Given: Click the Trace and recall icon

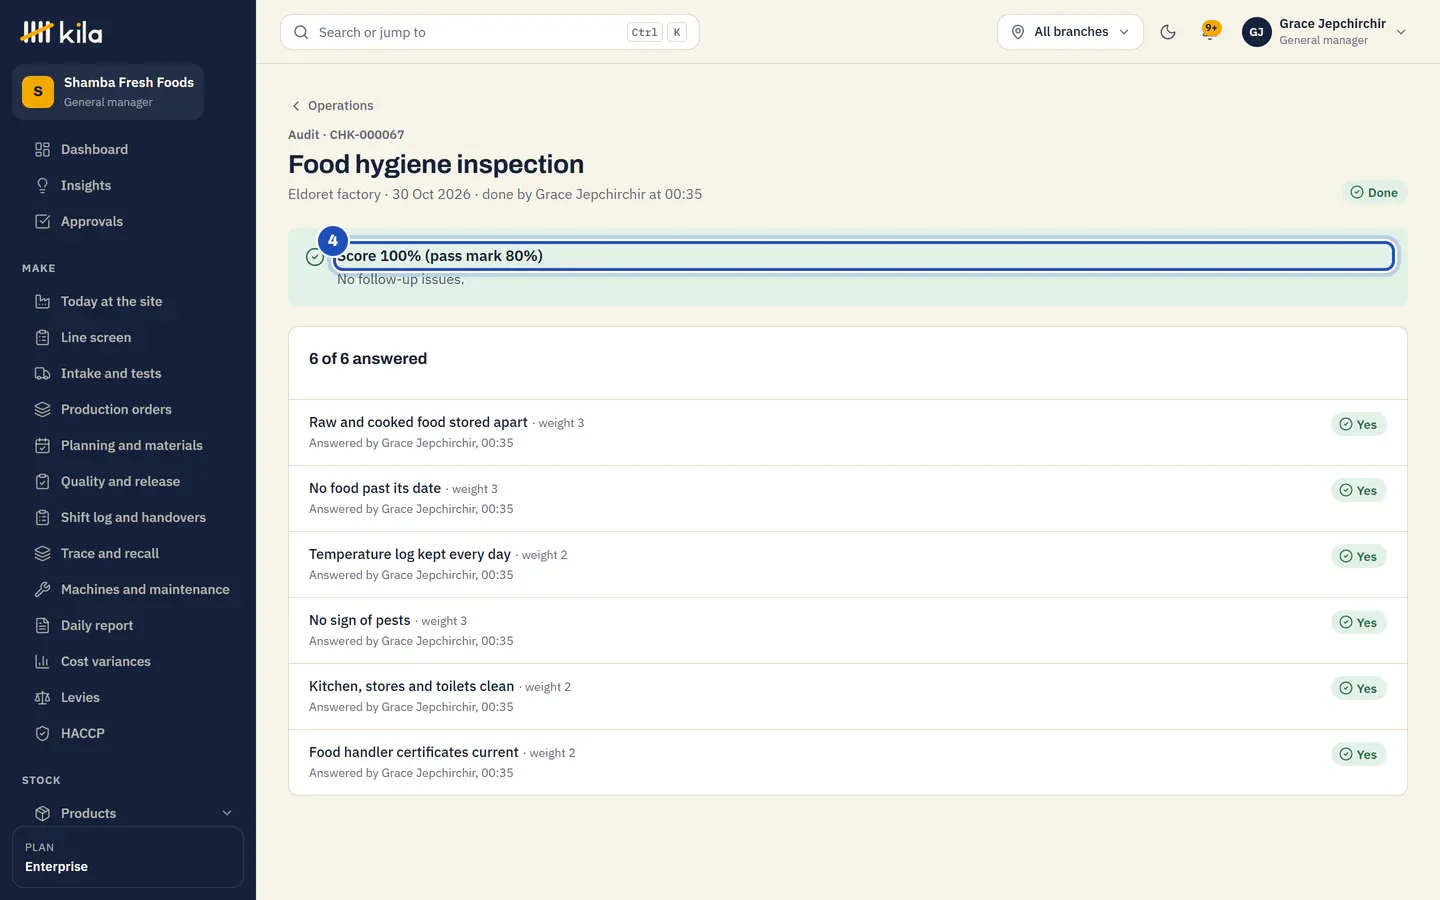Looking at the screenshot, I should (x=42, y=554).
